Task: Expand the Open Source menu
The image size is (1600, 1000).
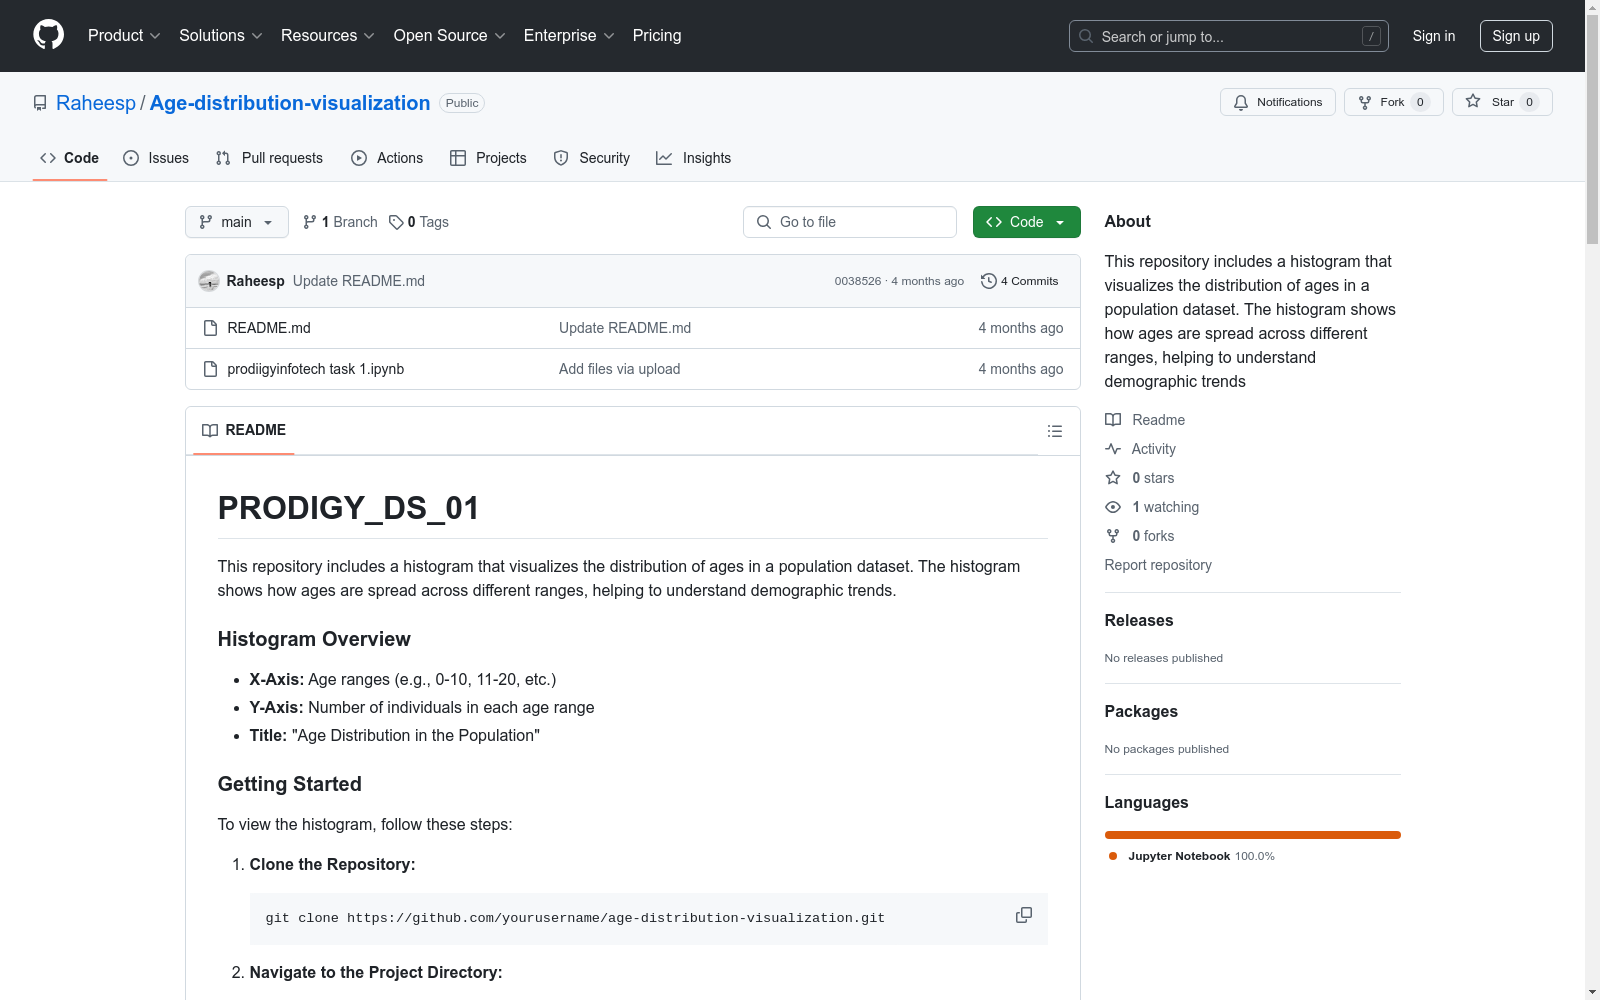Action: coord(449,36)
